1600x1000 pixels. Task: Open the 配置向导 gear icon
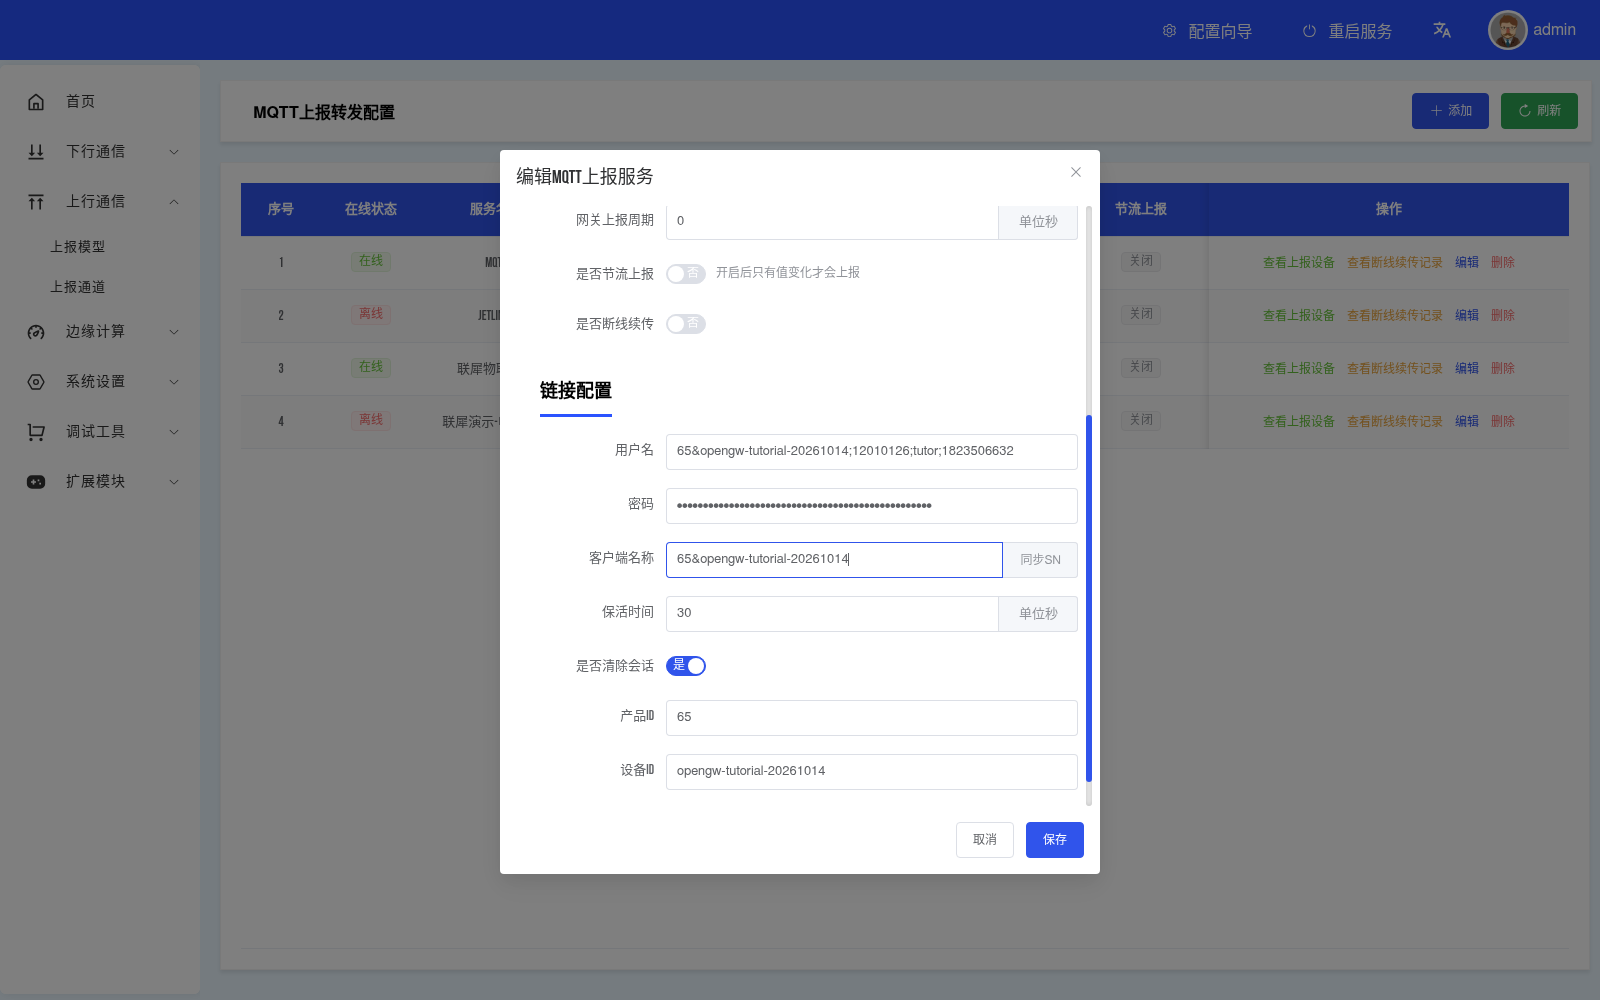tap(1169, 31)
